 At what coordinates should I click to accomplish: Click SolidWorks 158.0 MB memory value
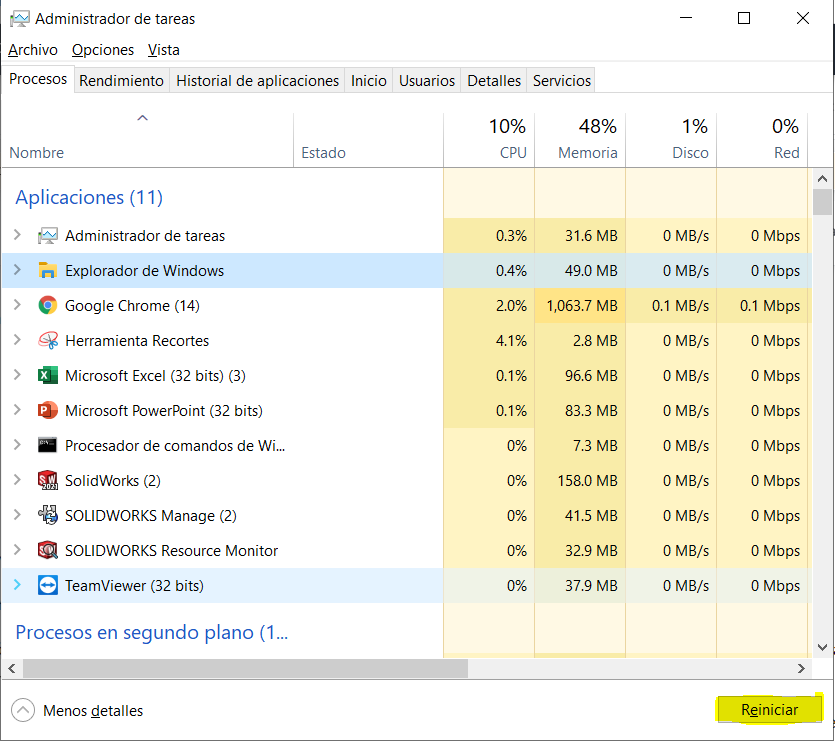click(587, 481)
